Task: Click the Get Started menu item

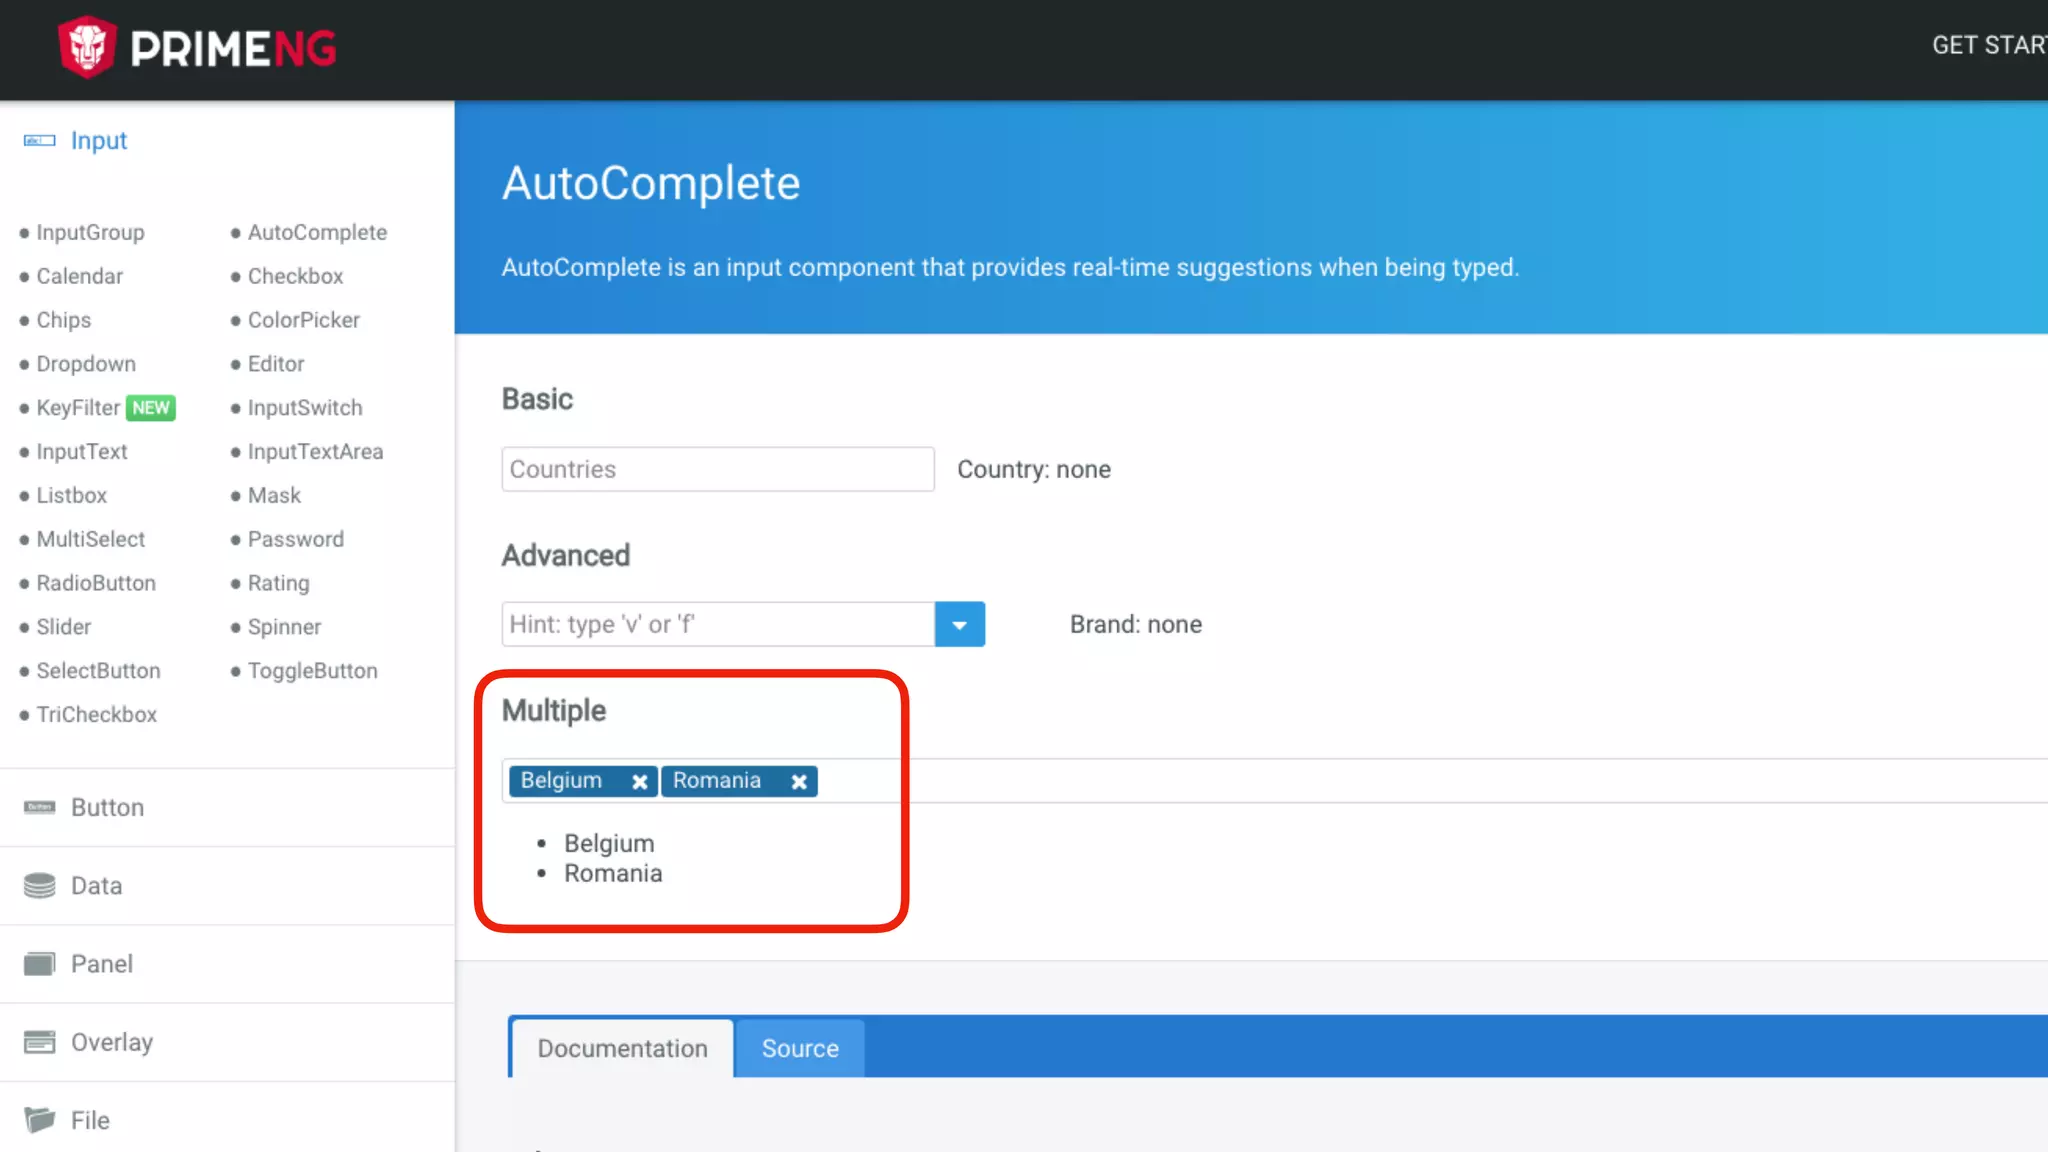Action: point(1988,45)
